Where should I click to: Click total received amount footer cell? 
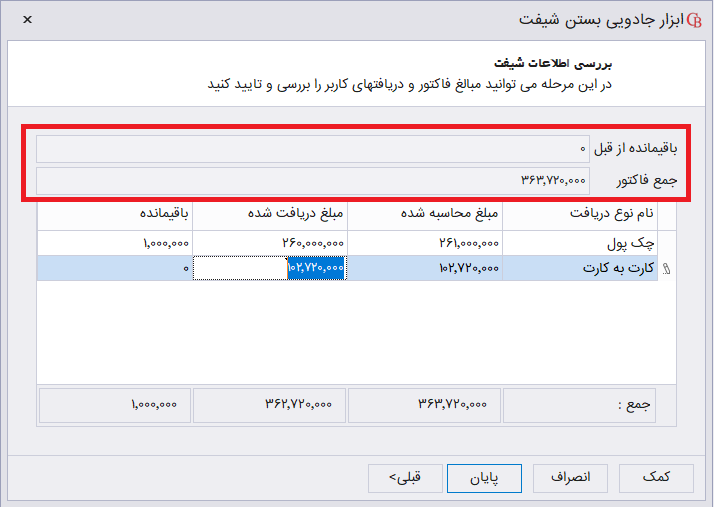pyautogui.click(x=270, y=404)
